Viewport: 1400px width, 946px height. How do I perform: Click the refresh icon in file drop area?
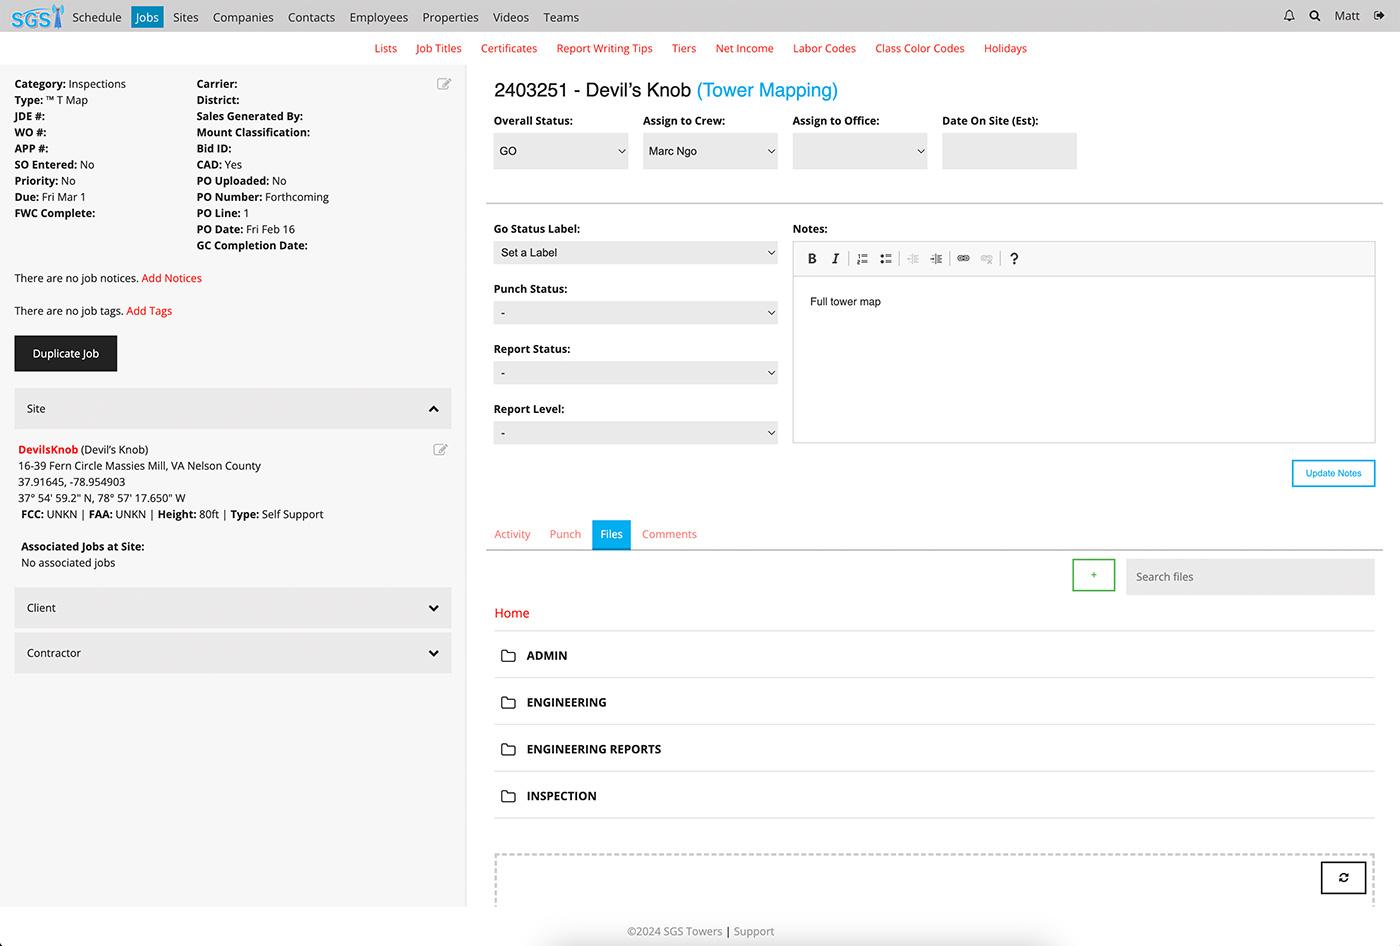click(1343, 877)
